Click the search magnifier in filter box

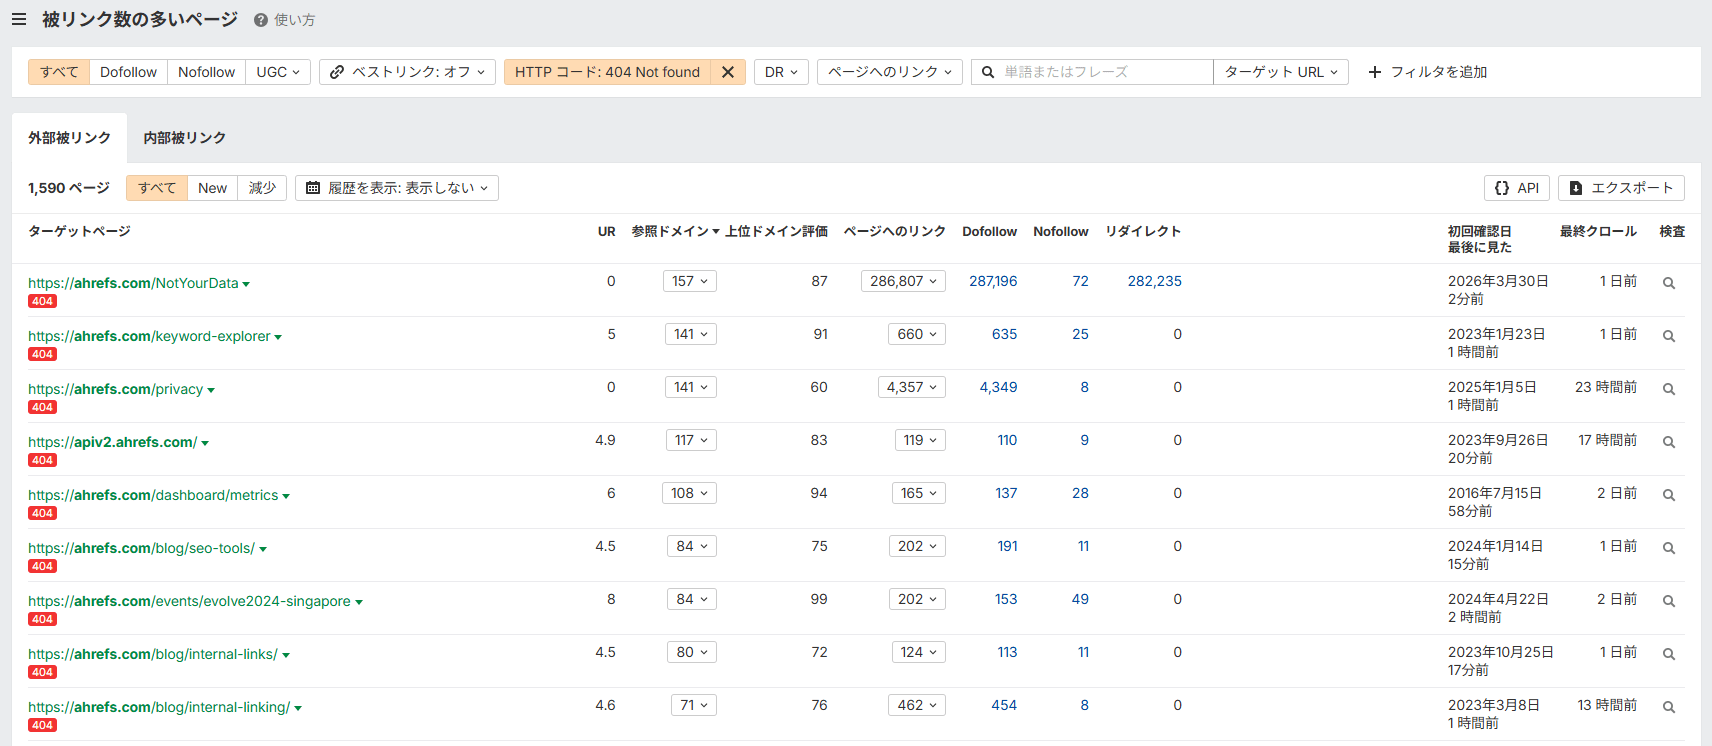pos(988,72)
